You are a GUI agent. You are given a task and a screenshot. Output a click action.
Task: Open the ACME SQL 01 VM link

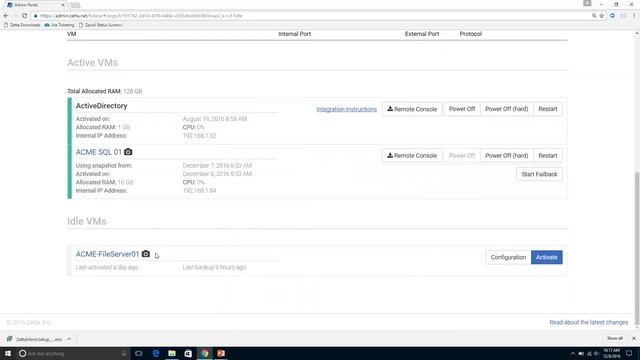point(98,152)
